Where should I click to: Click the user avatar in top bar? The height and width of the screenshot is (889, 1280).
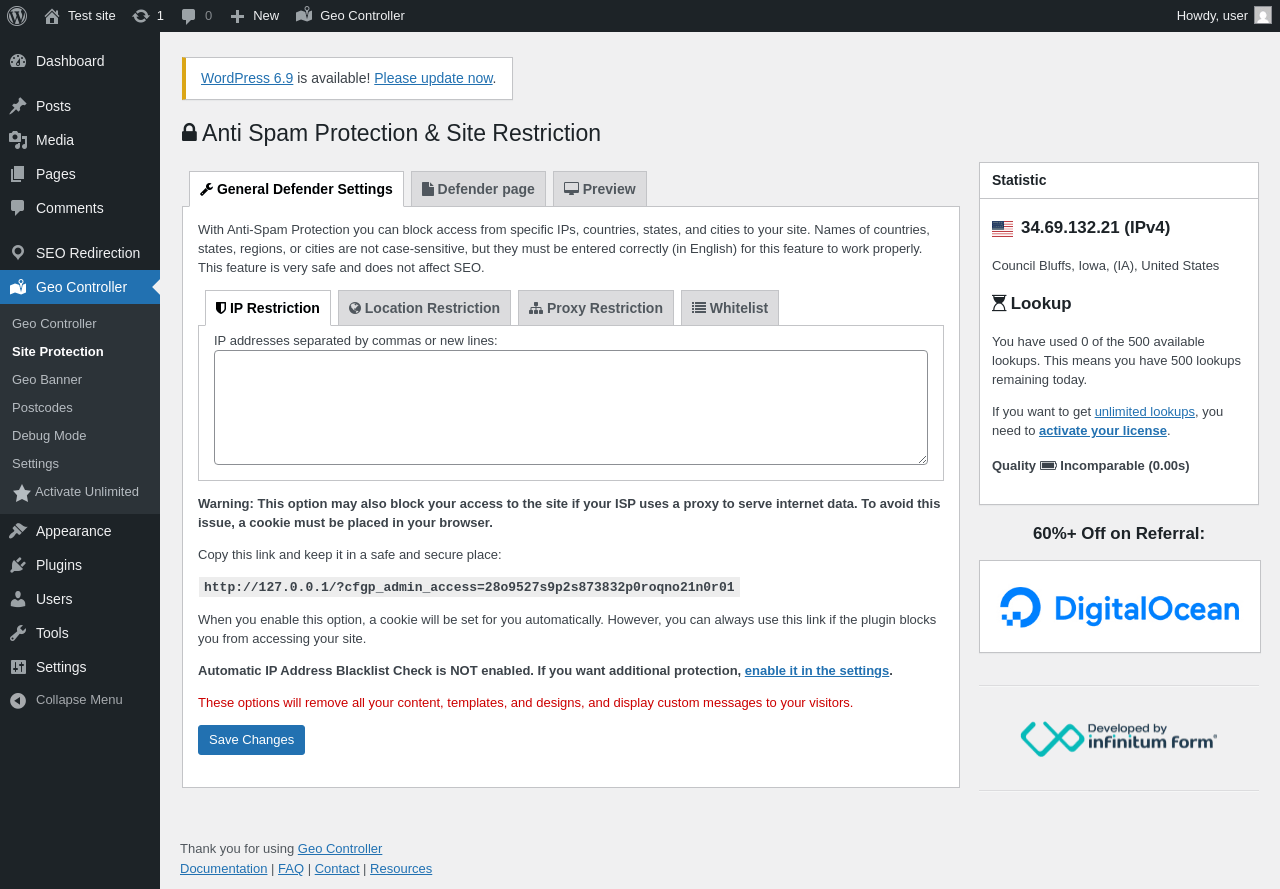1263,15
